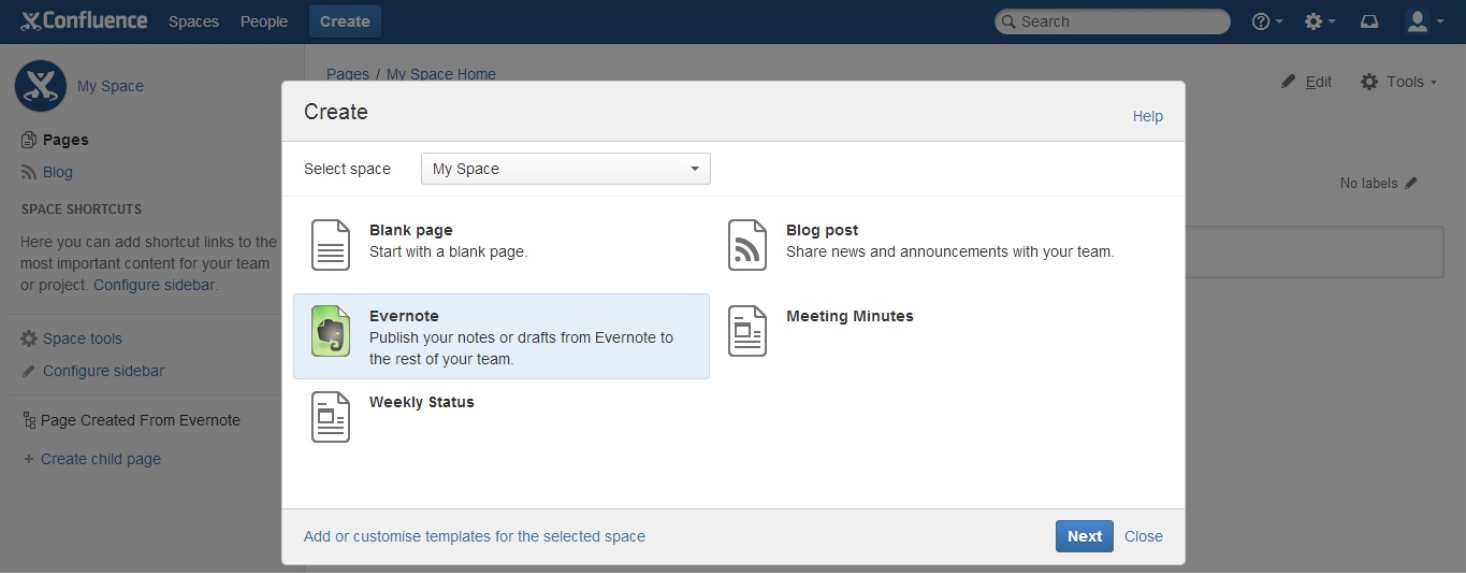Open the Select space dropdown

pos(566,169)
